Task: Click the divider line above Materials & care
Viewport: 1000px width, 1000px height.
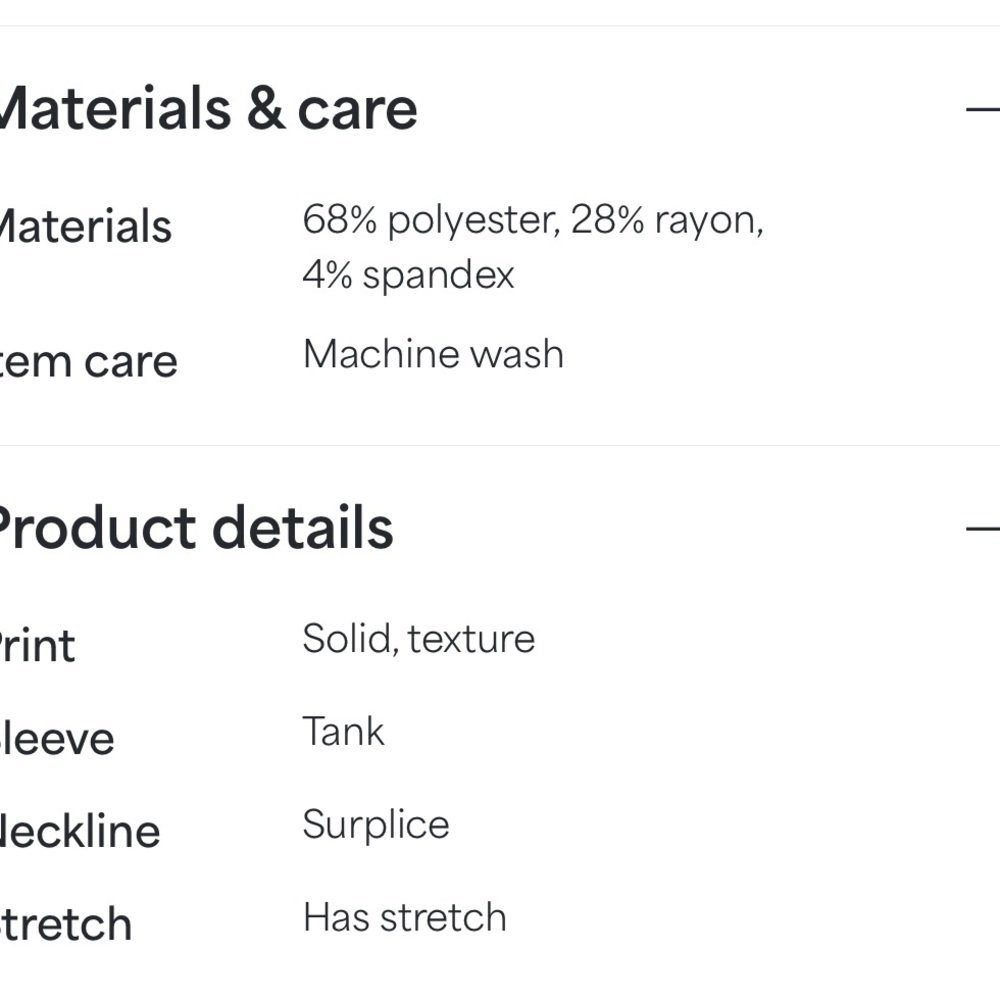Action: pyautogui.click(x=500, y=26)
